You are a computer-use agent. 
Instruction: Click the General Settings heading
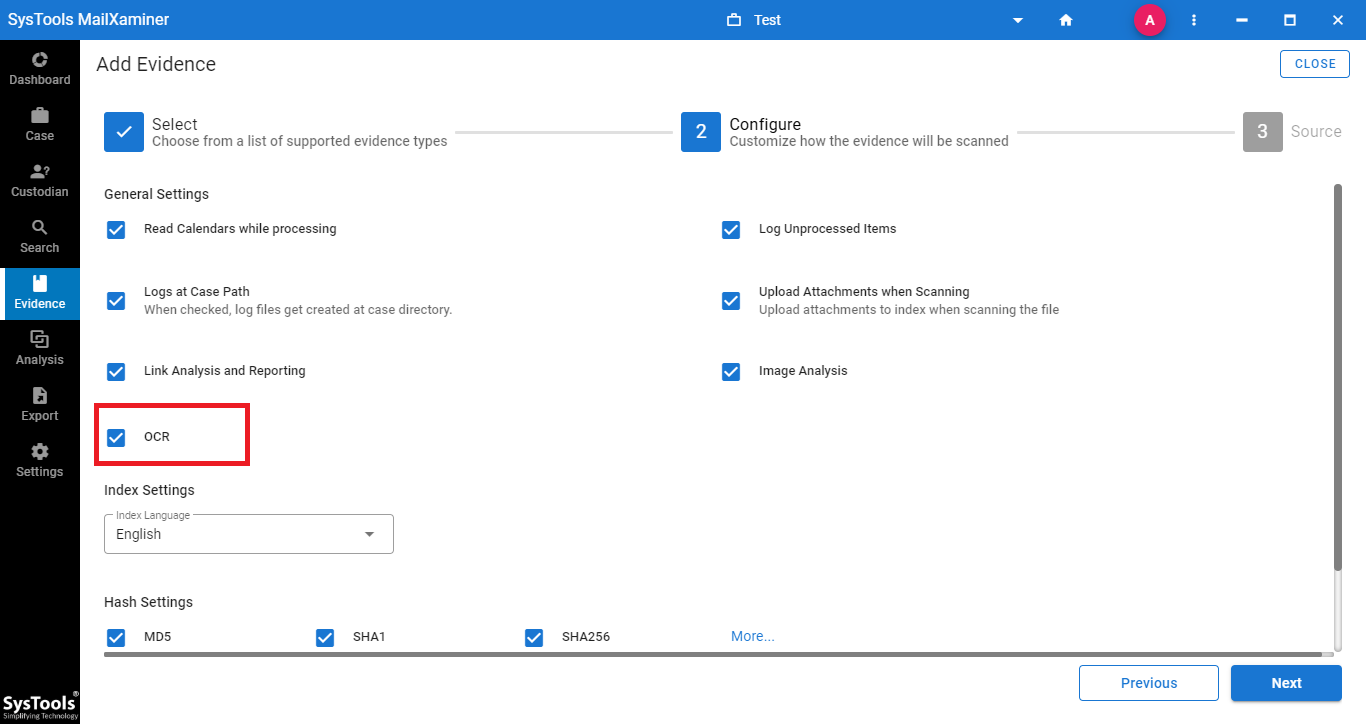tap(156, 194)
